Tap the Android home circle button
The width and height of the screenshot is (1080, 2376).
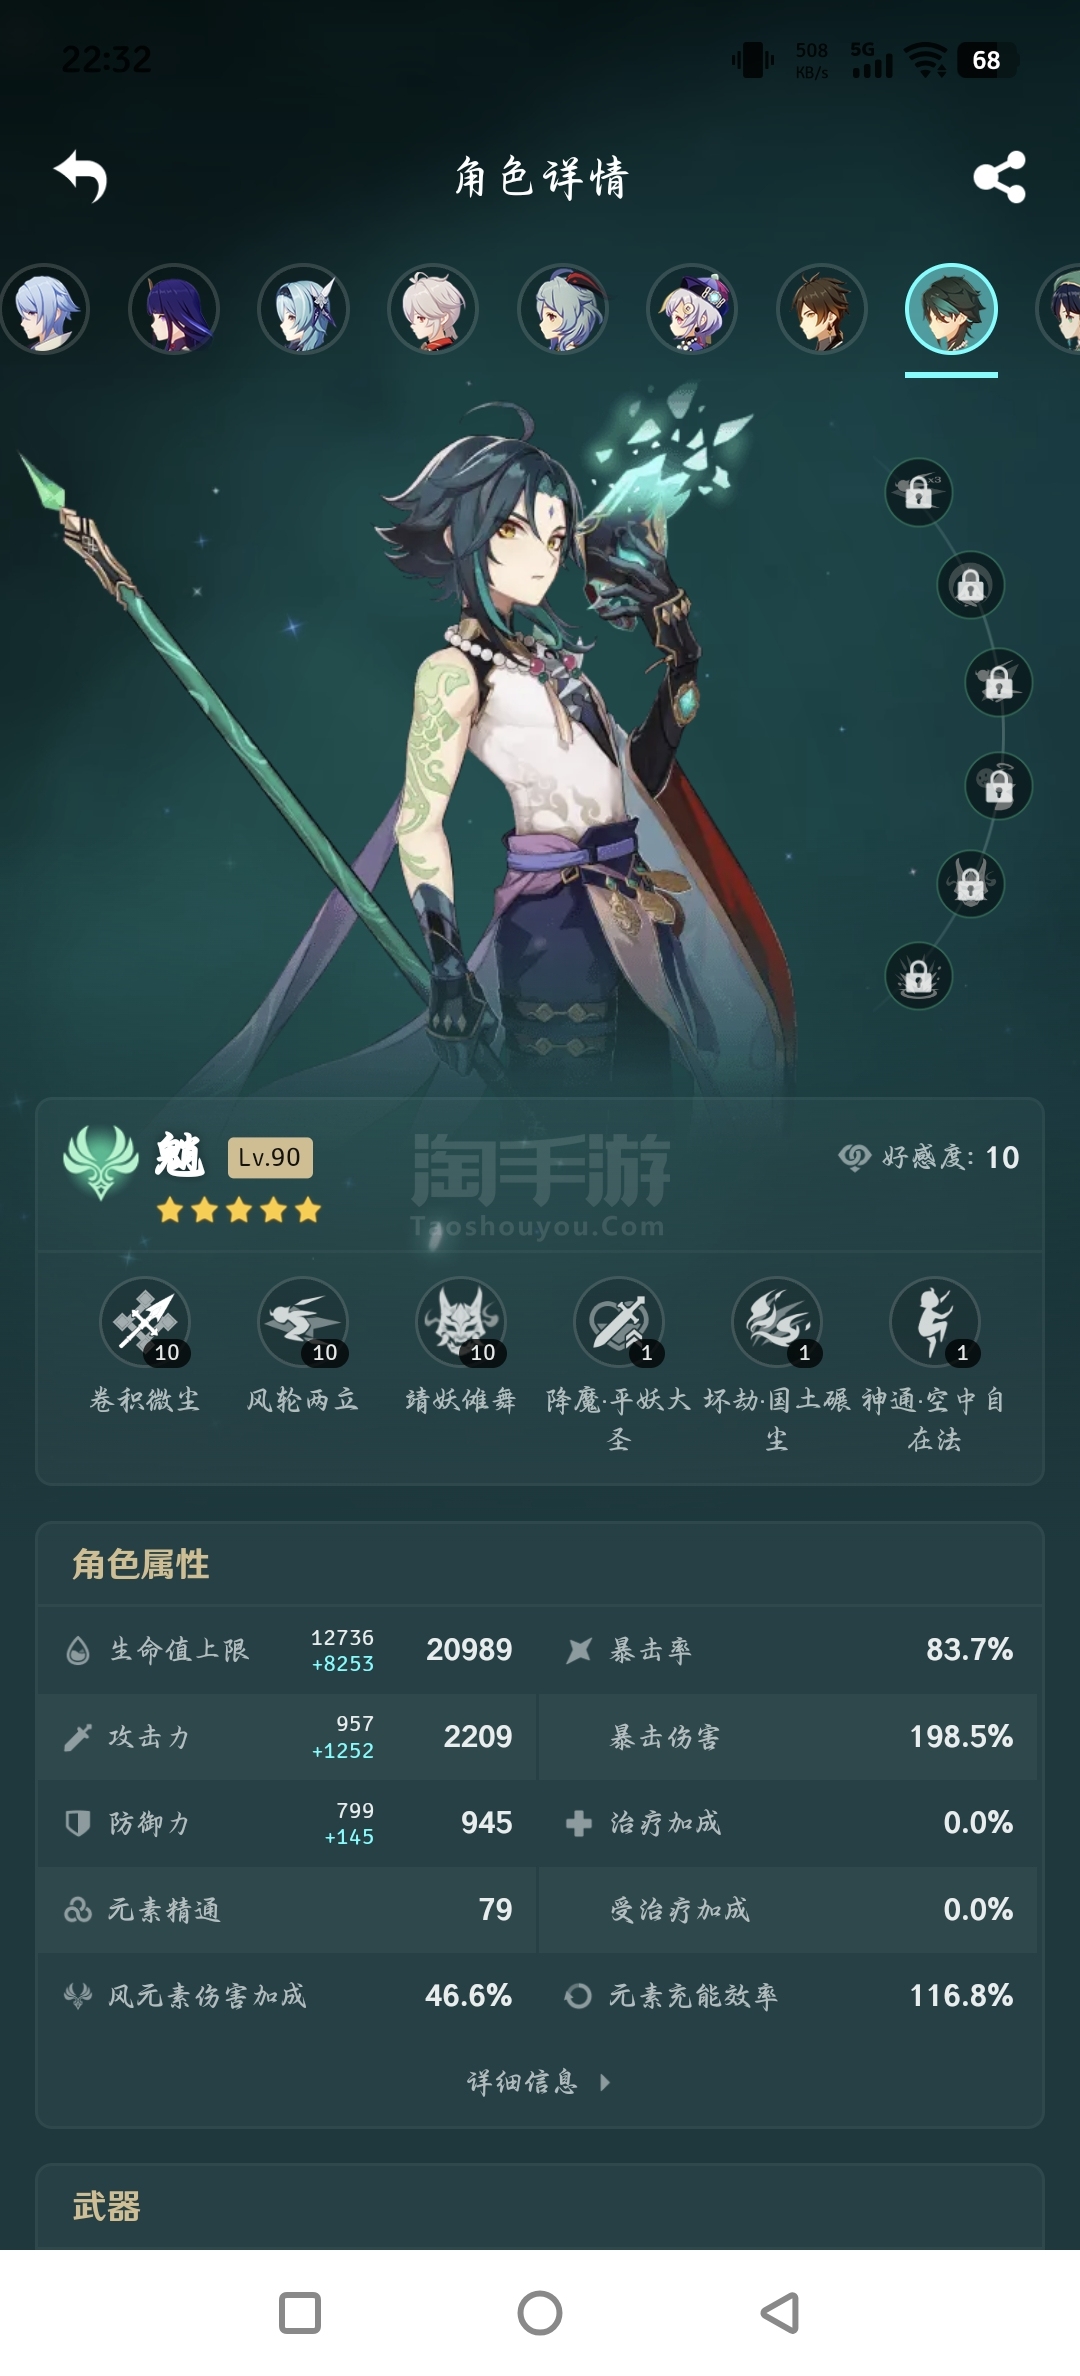click(540, 2313)
